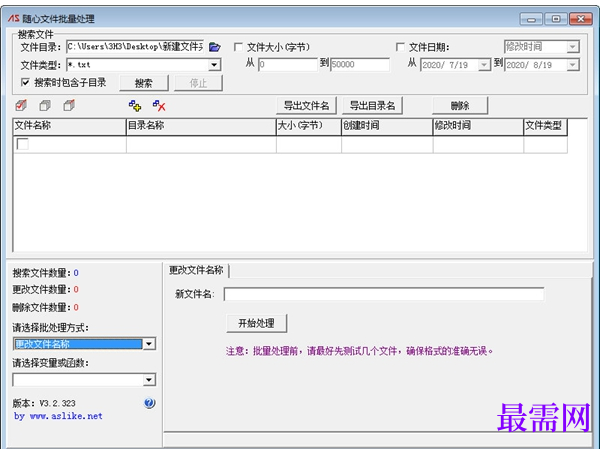Screen dimensions: 609x449
Task: Click the maximum file size 50000 field
Action: pos(360,64)
